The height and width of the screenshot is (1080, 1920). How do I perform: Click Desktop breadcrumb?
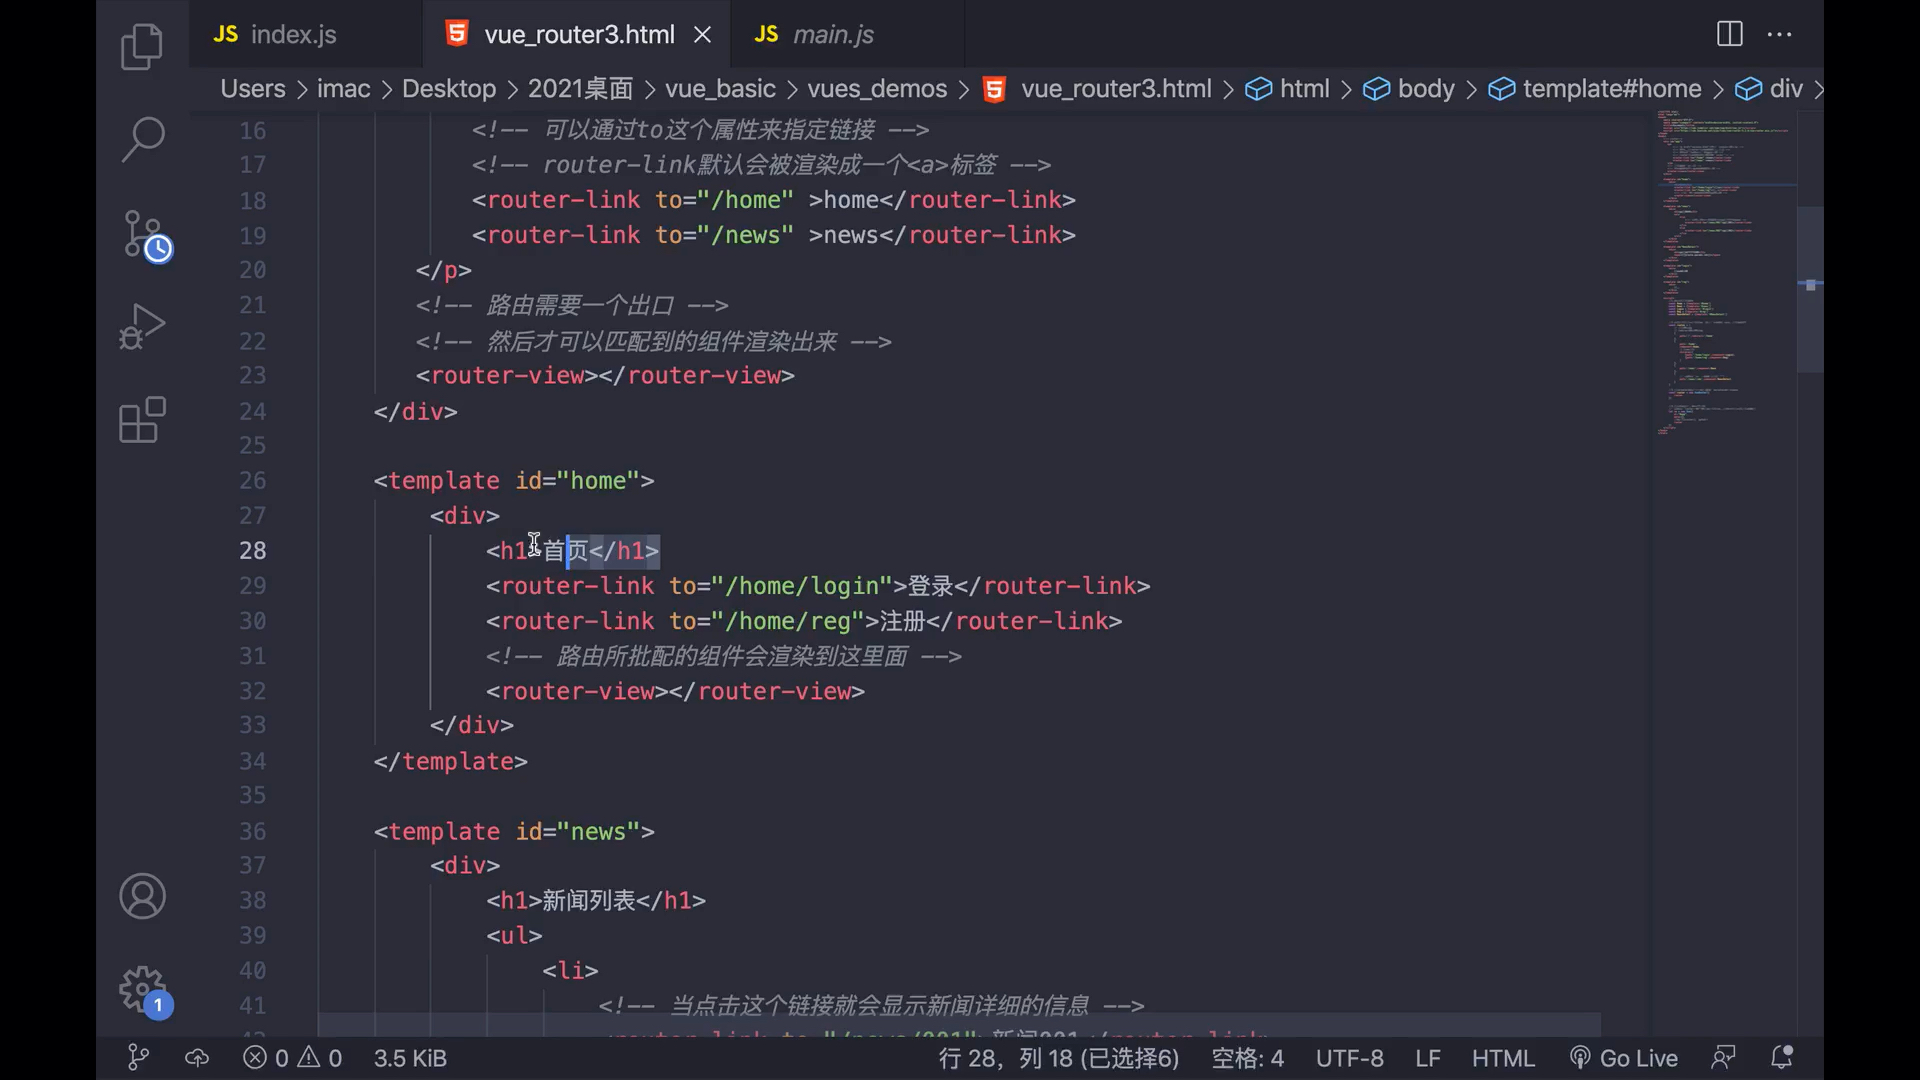click(x=449, y=89)
